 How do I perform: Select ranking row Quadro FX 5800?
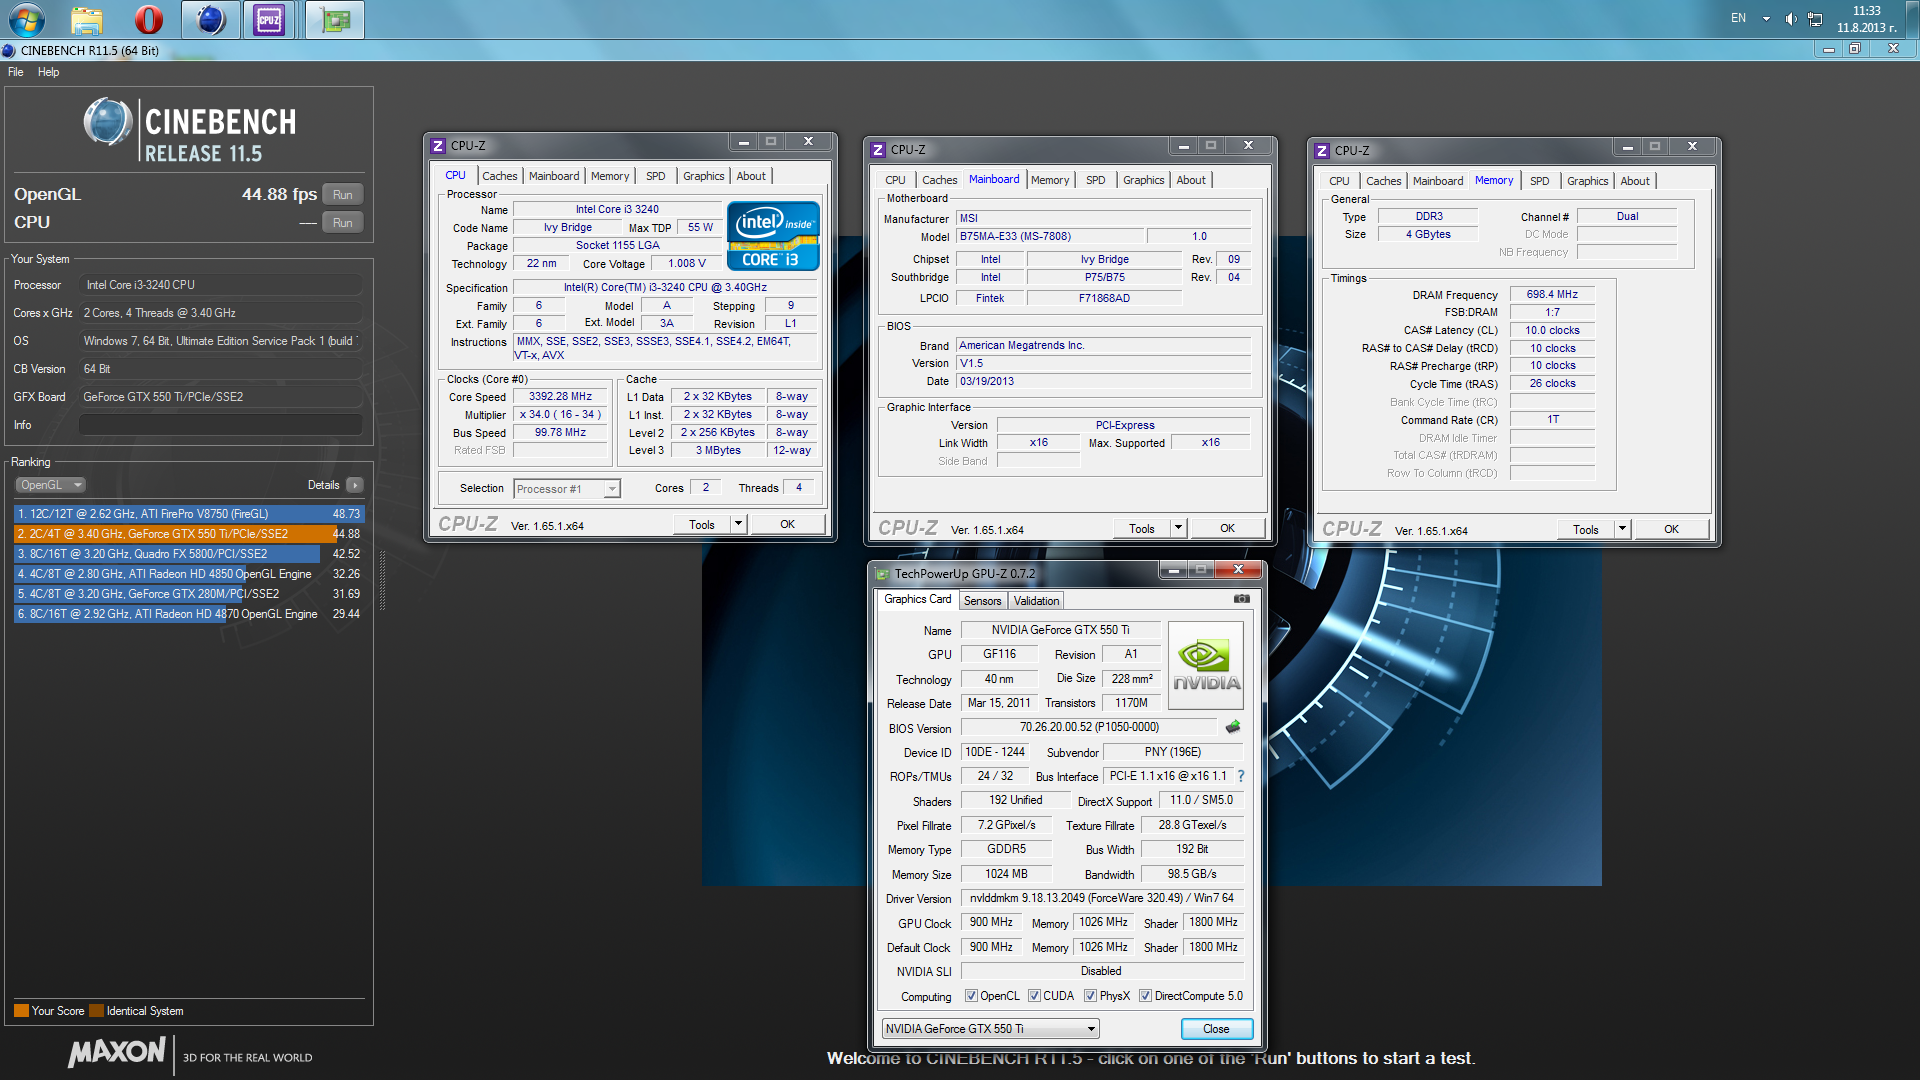189,554
